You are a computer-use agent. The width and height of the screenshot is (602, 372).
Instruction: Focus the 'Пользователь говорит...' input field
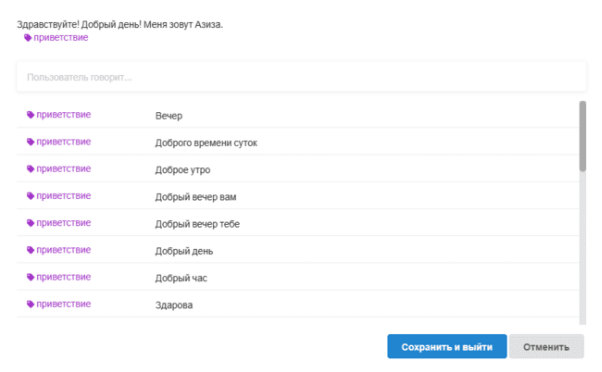pos(301,77)
